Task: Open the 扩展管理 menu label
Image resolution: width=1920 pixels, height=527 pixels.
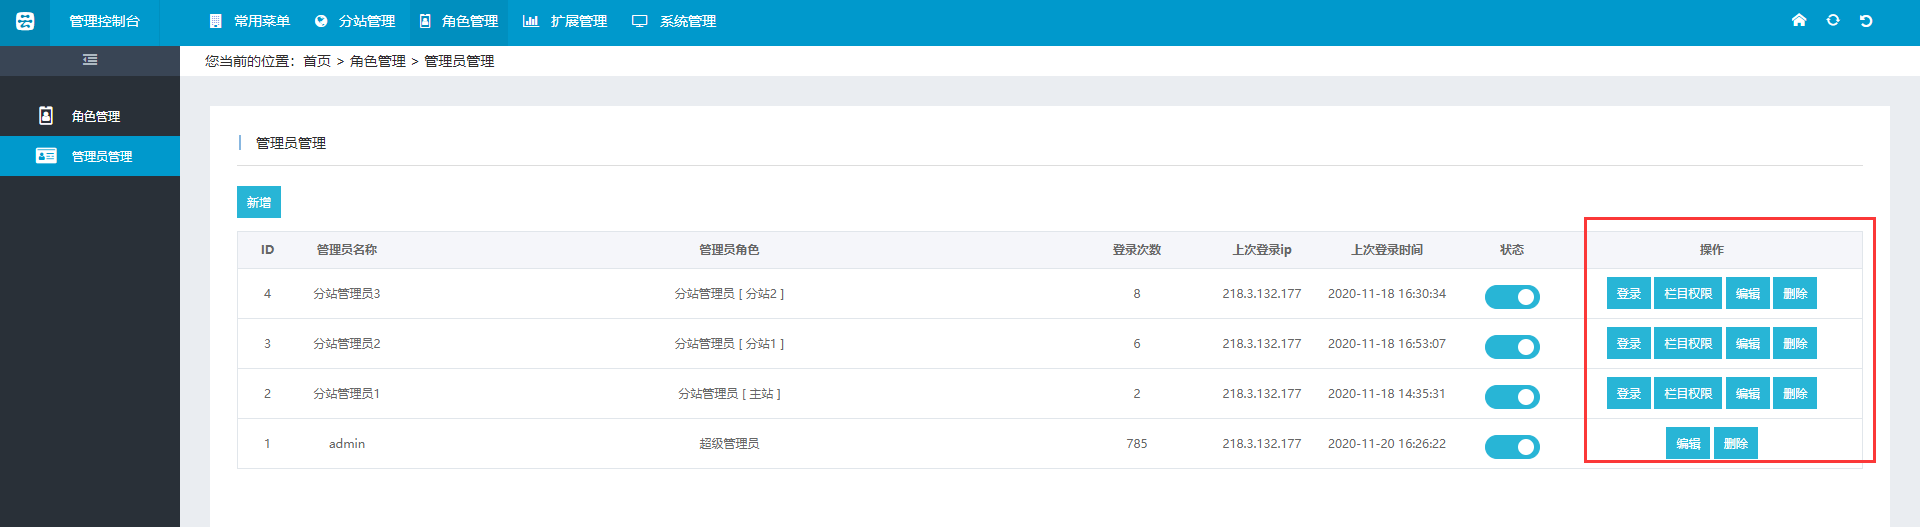Action: point(579,21)
